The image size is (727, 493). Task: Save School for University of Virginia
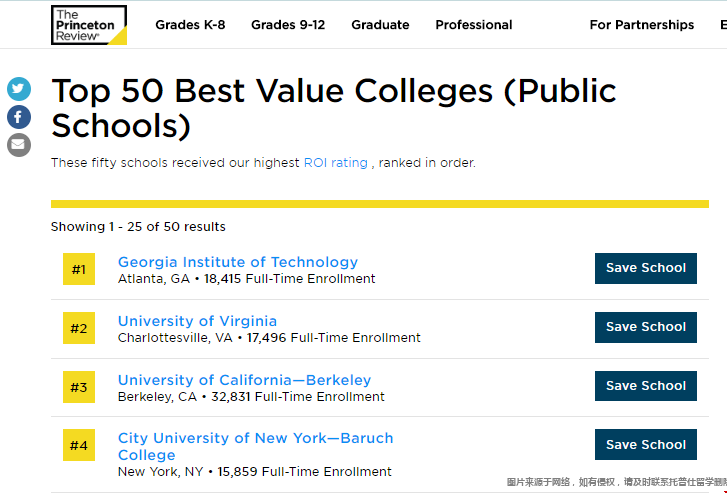click(646, 327)
